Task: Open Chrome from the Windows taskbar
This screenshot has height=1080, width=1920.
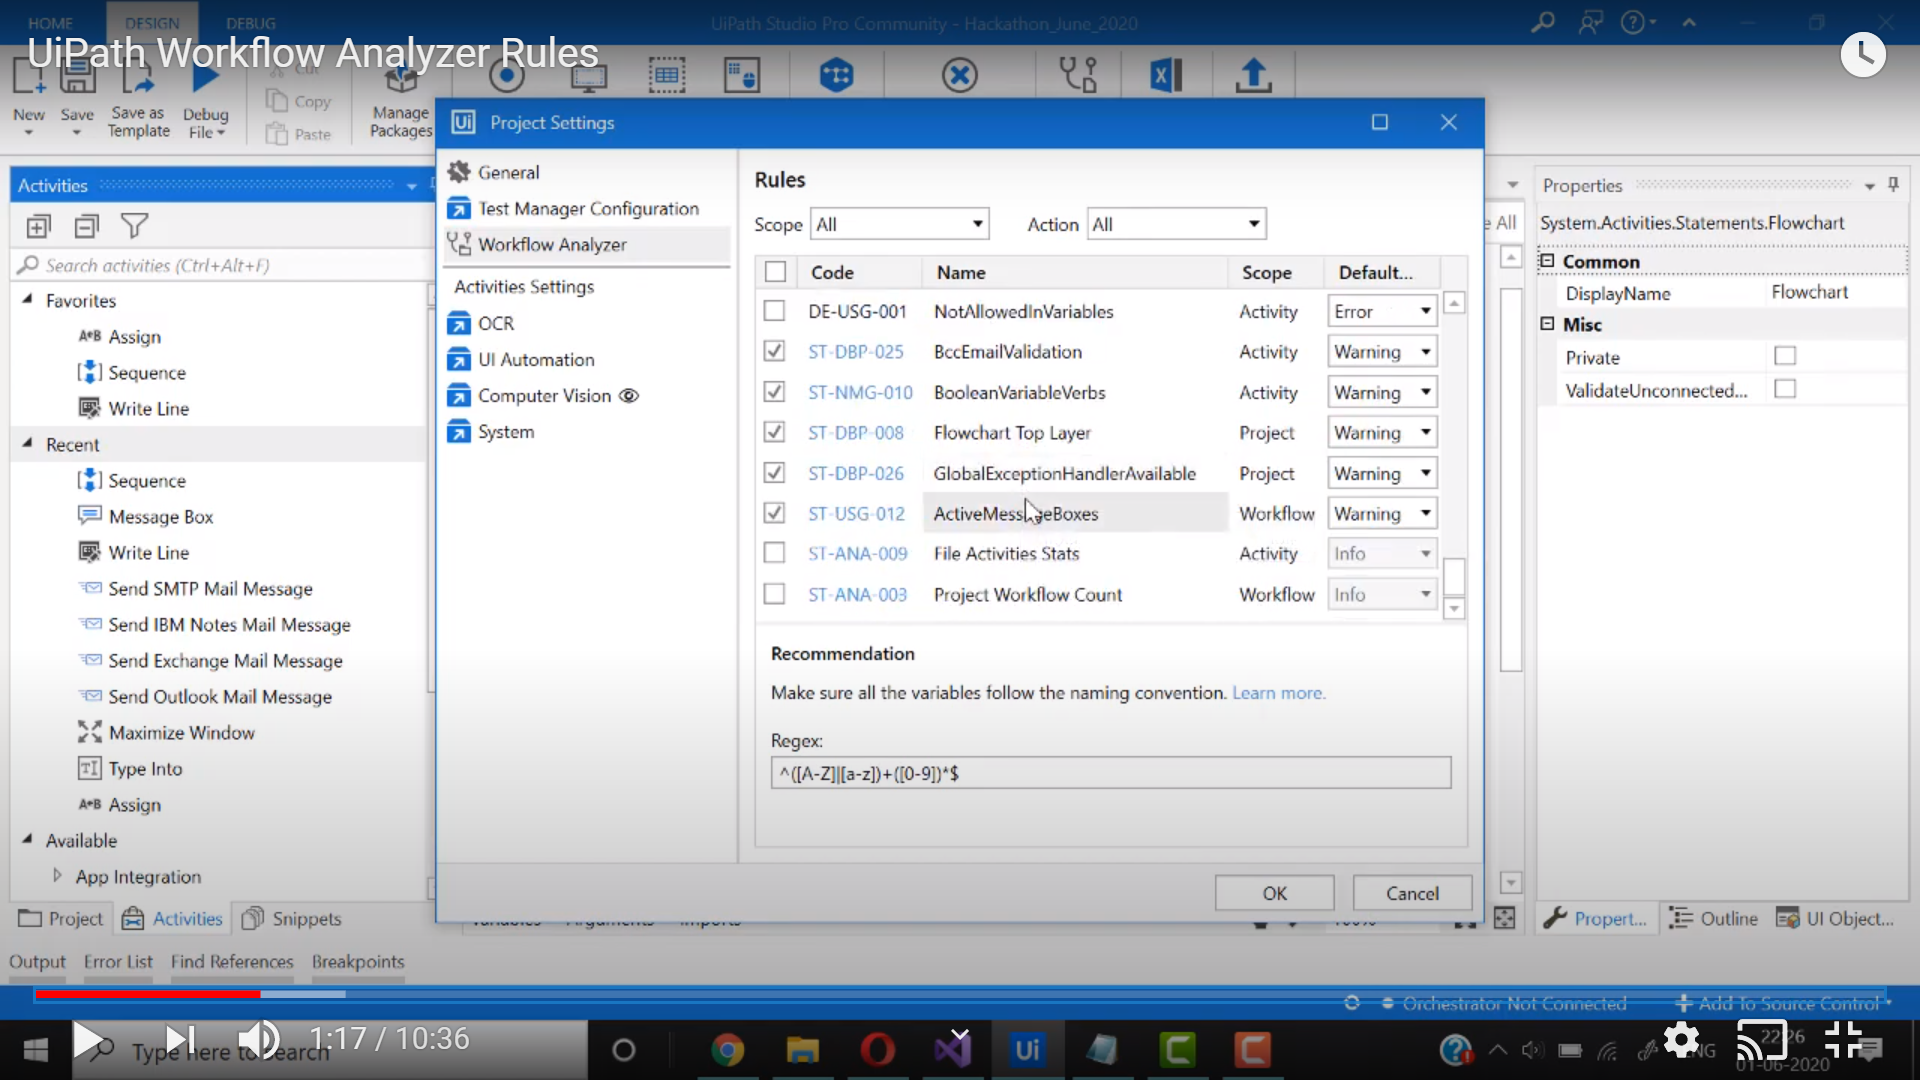Action: coord(727,1050)
